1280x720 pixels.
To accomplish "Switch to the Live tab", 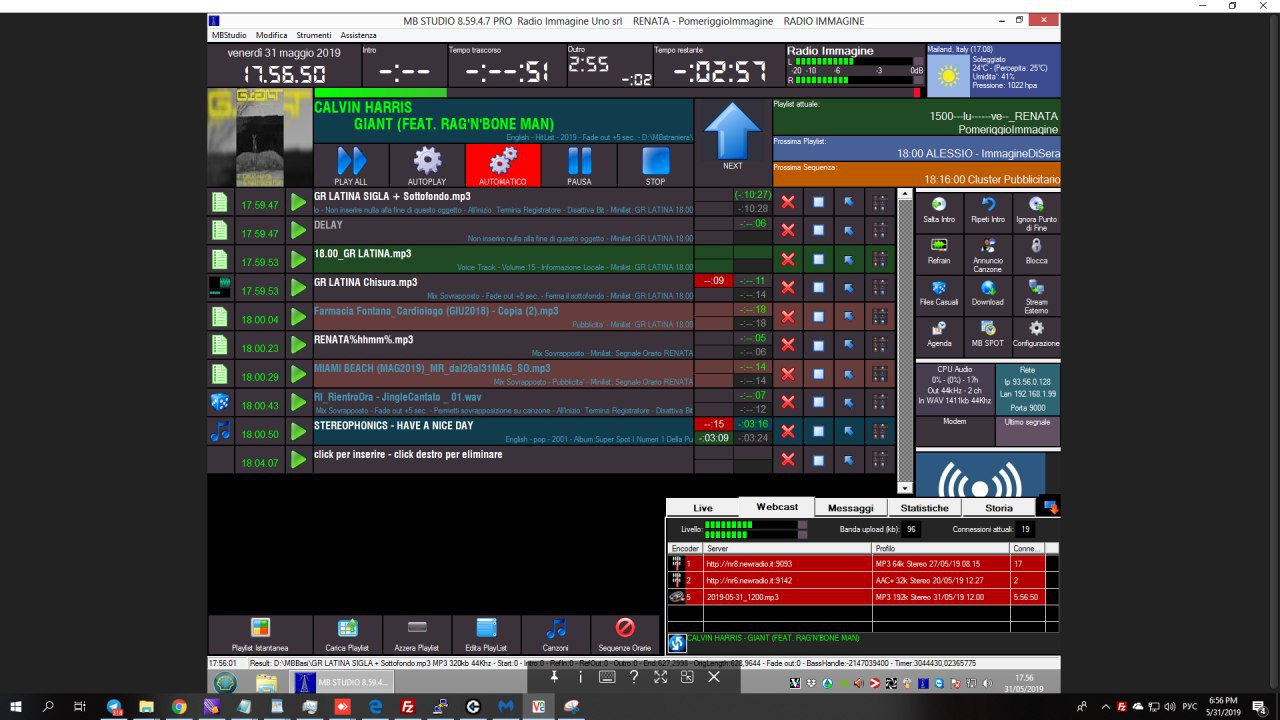I will (703, 508).
